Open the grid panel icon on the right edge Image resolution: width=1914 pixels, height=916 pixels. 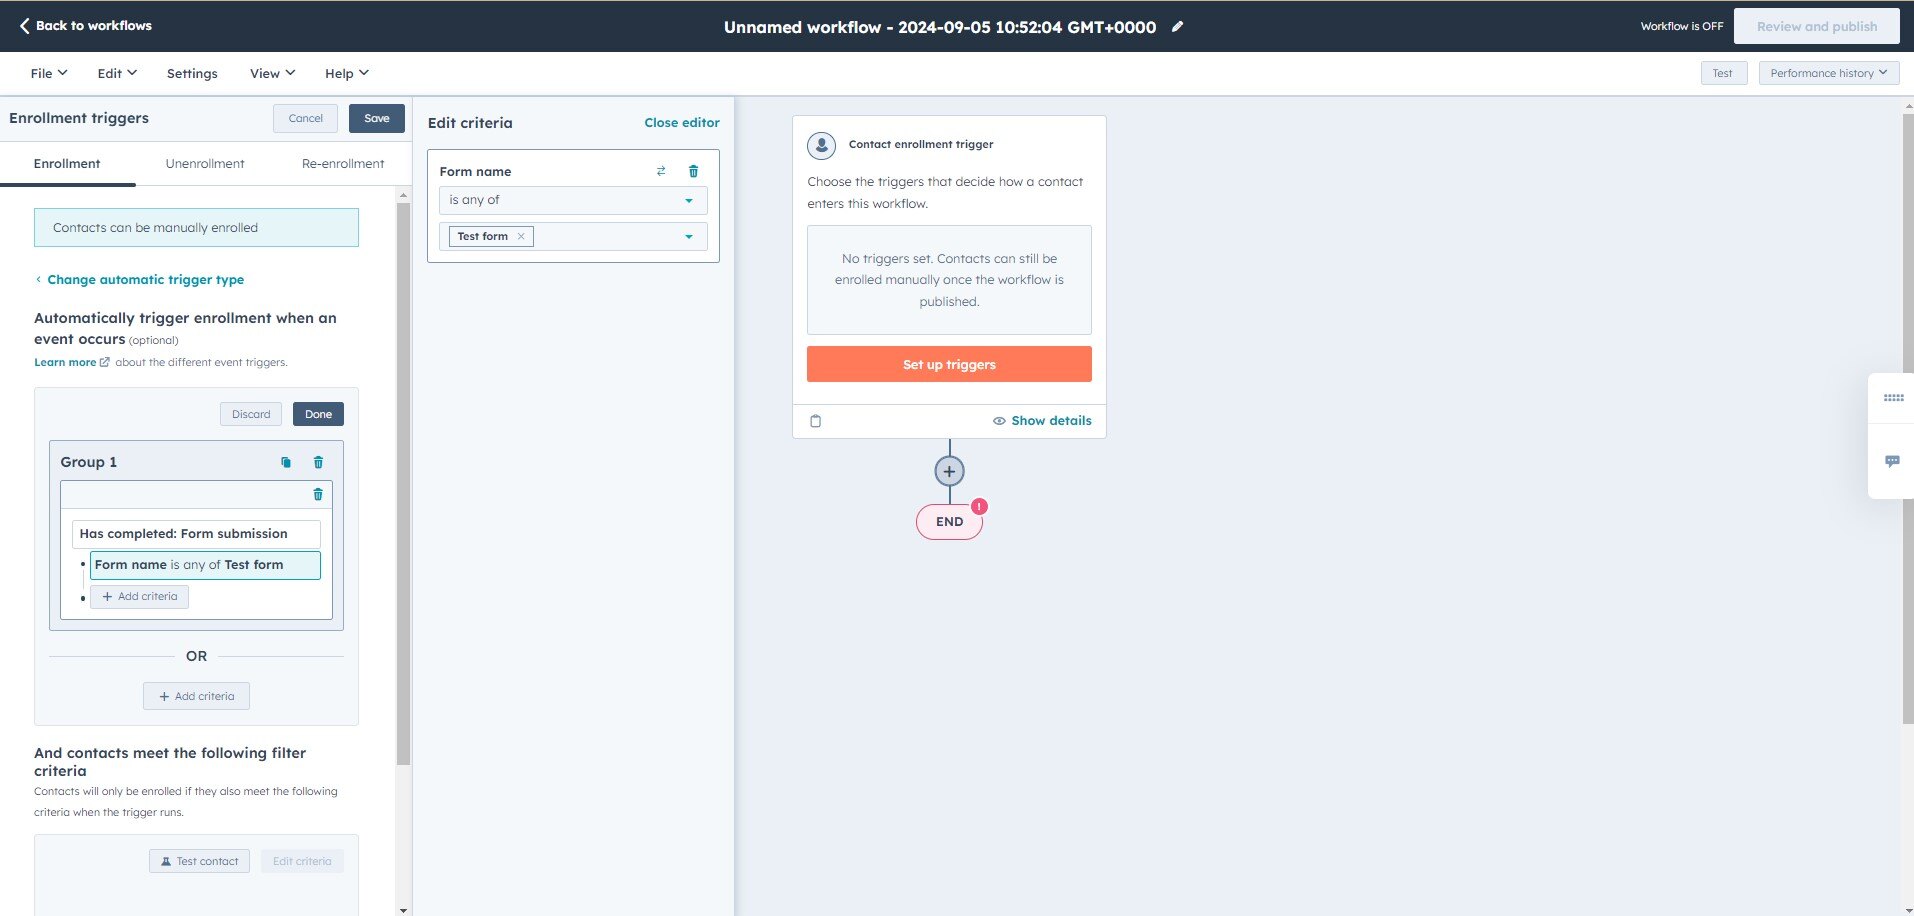click(x=1892, y=397)
